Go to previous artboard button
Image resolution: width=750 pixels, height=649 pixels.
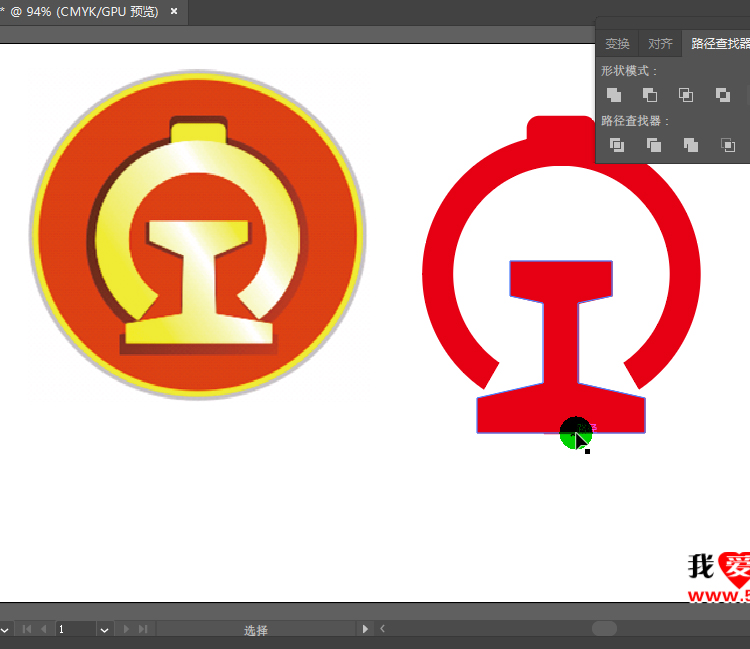[x=44, y=629]
